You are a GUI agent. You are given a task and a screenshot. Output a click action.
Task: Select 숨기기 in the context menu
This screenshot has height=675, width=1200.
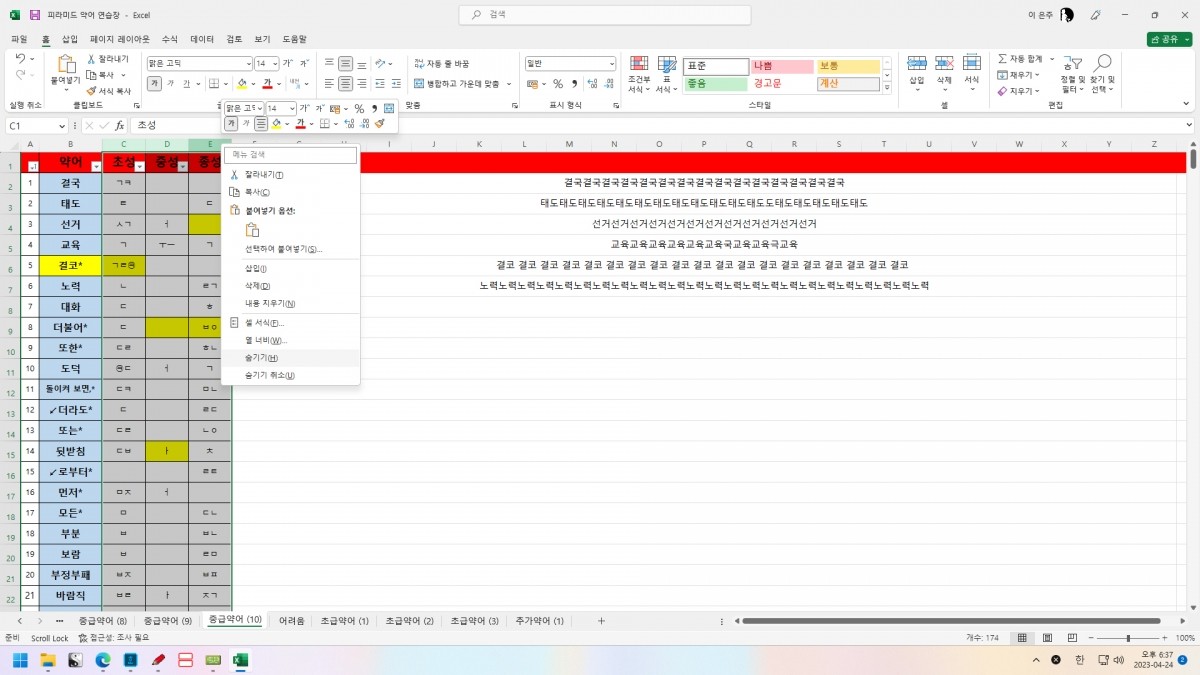click(261, 358)
